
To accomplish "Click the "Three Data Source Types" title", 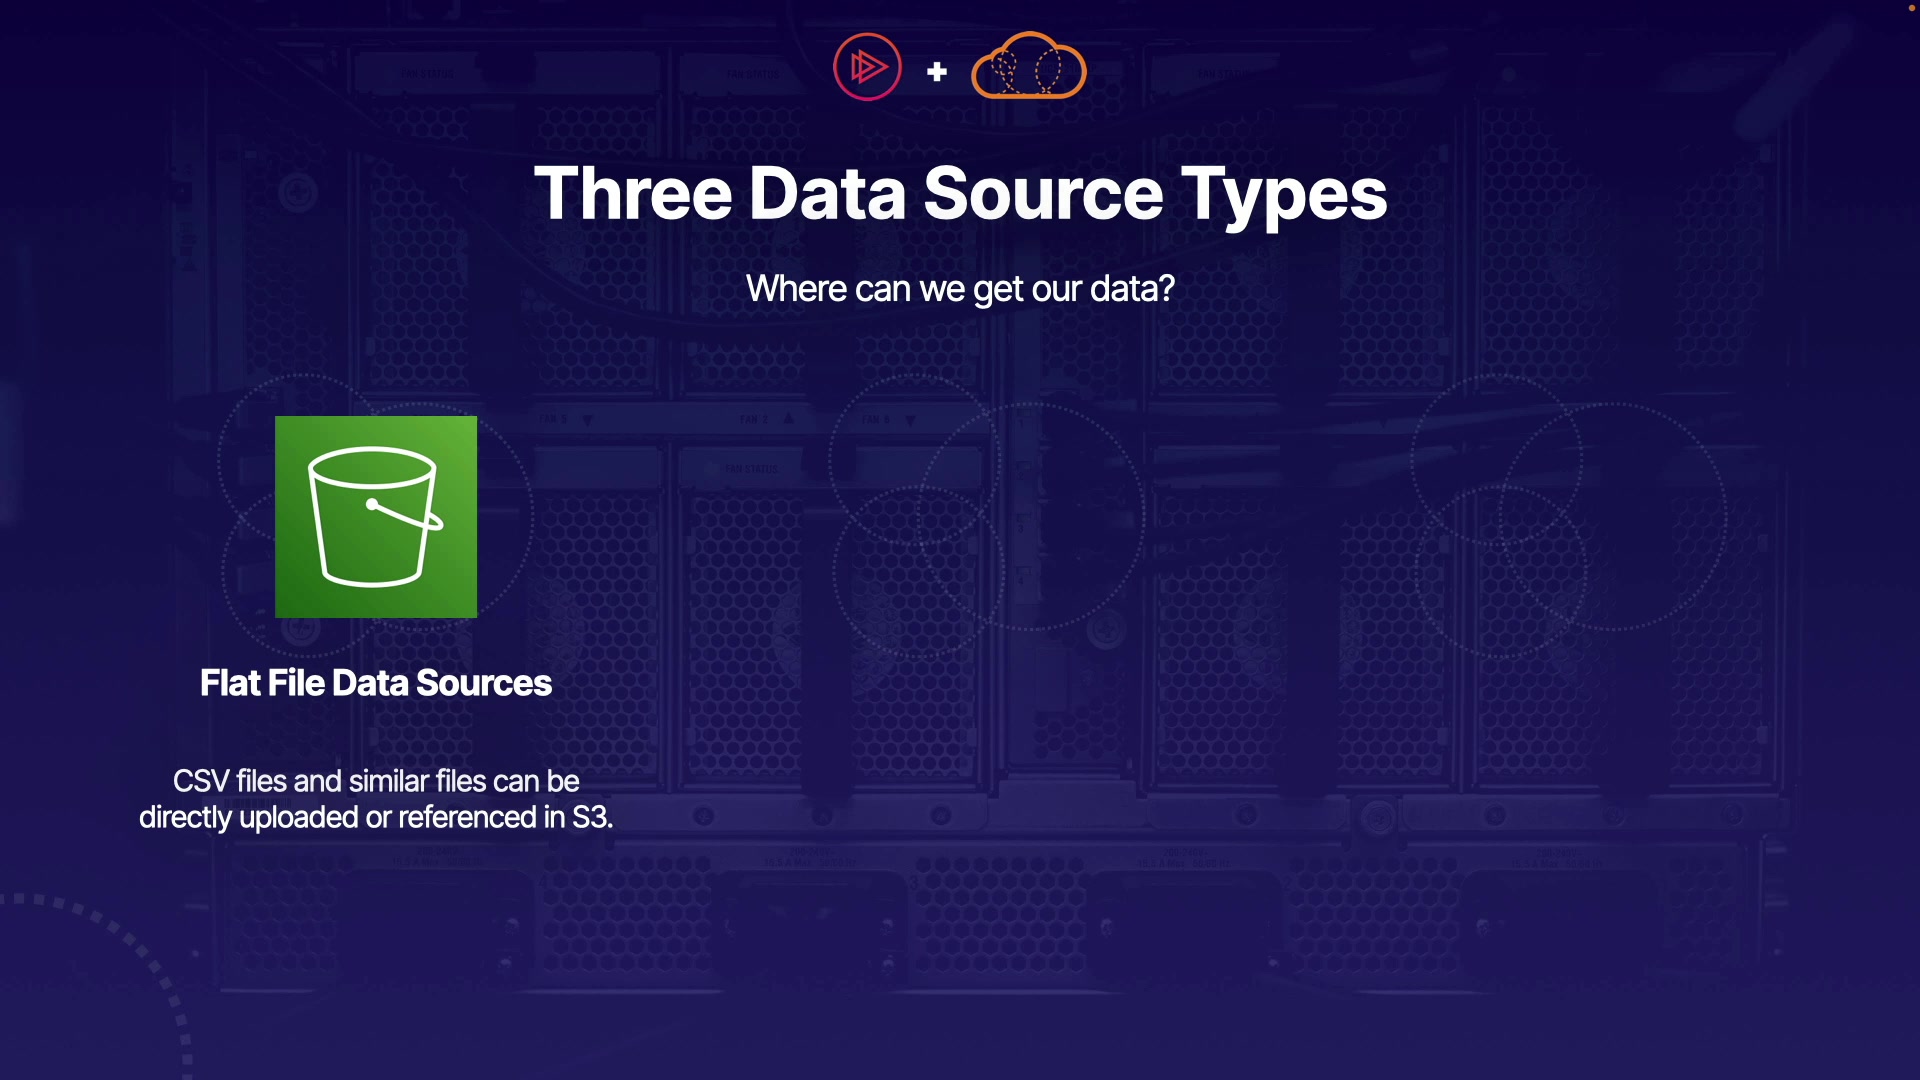I will pos(960,193).
